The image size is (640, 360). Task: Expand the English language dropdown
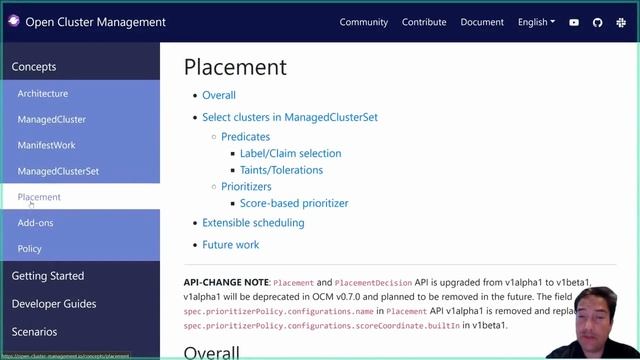click(x=536, y=22)
